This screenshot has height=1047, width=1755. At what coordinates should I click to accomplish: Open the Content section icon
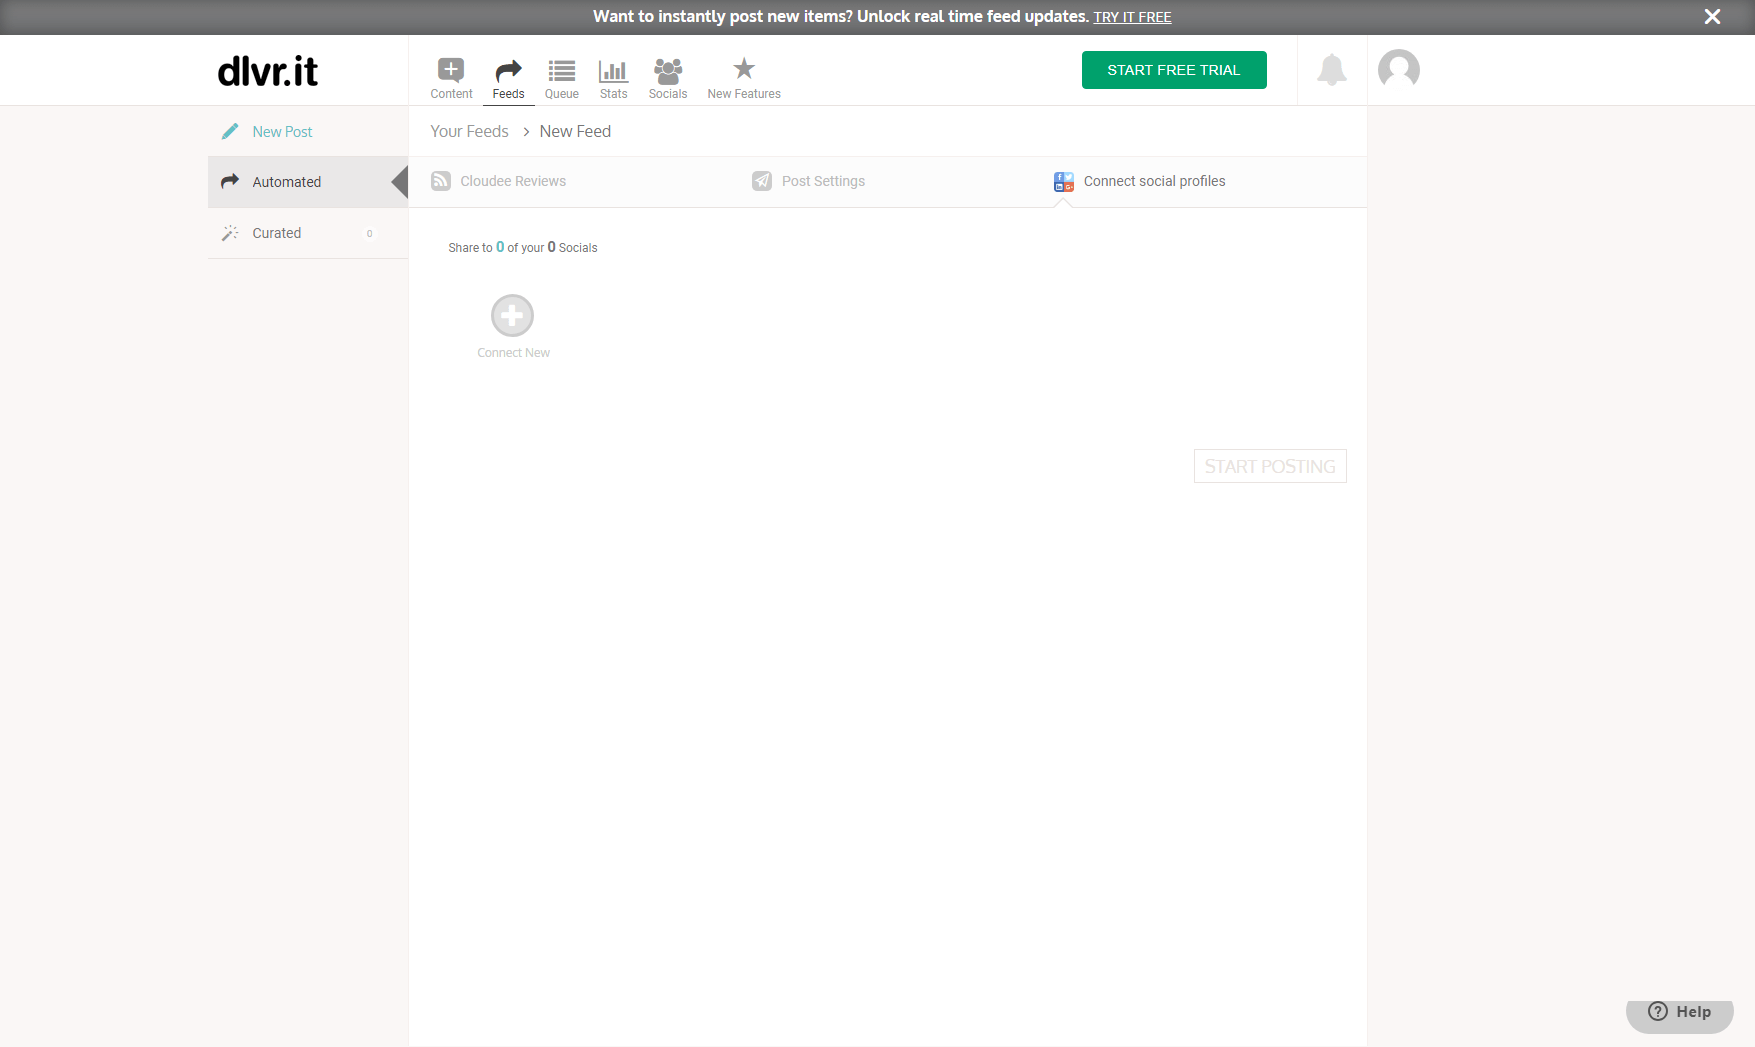(x=451, y=70)
